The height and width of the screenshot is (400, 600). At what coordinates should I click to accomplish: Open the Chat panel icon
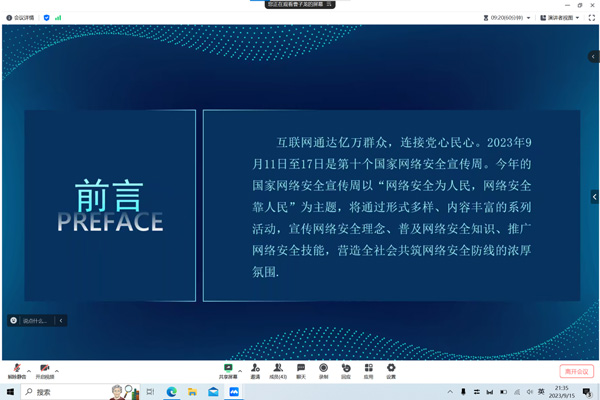coord(300,369)
